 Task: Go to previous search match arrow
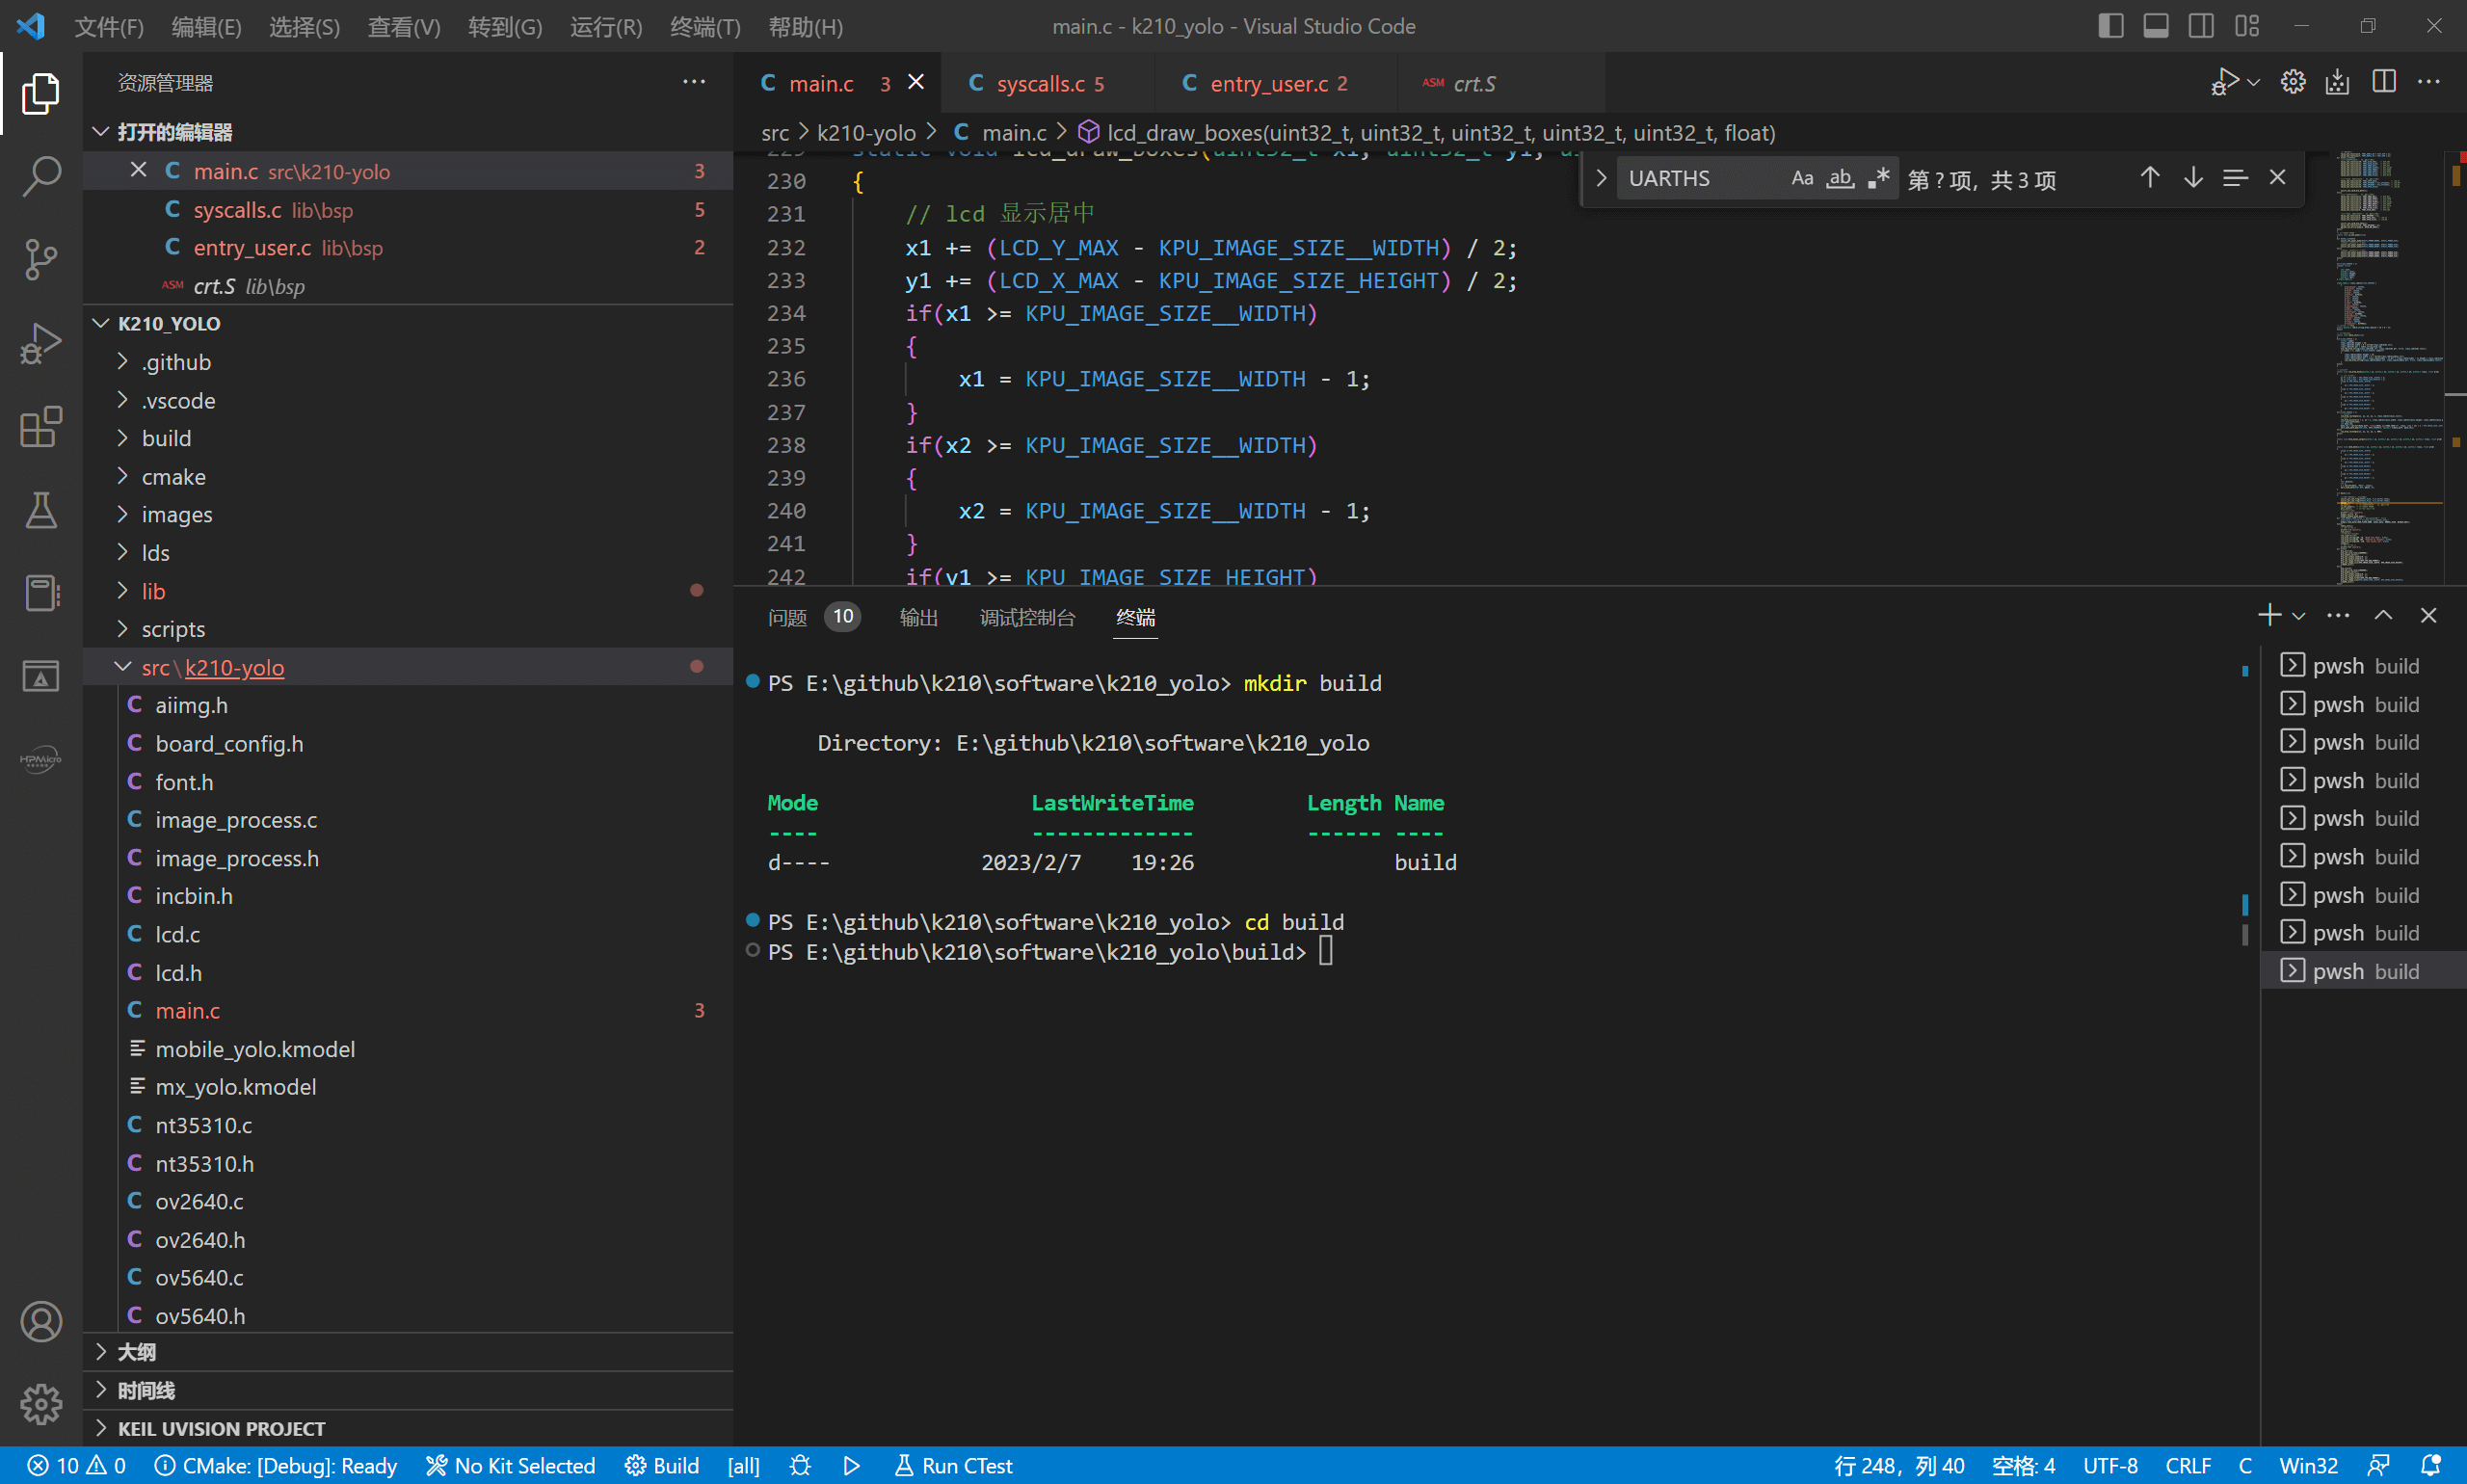(2150, 178)
